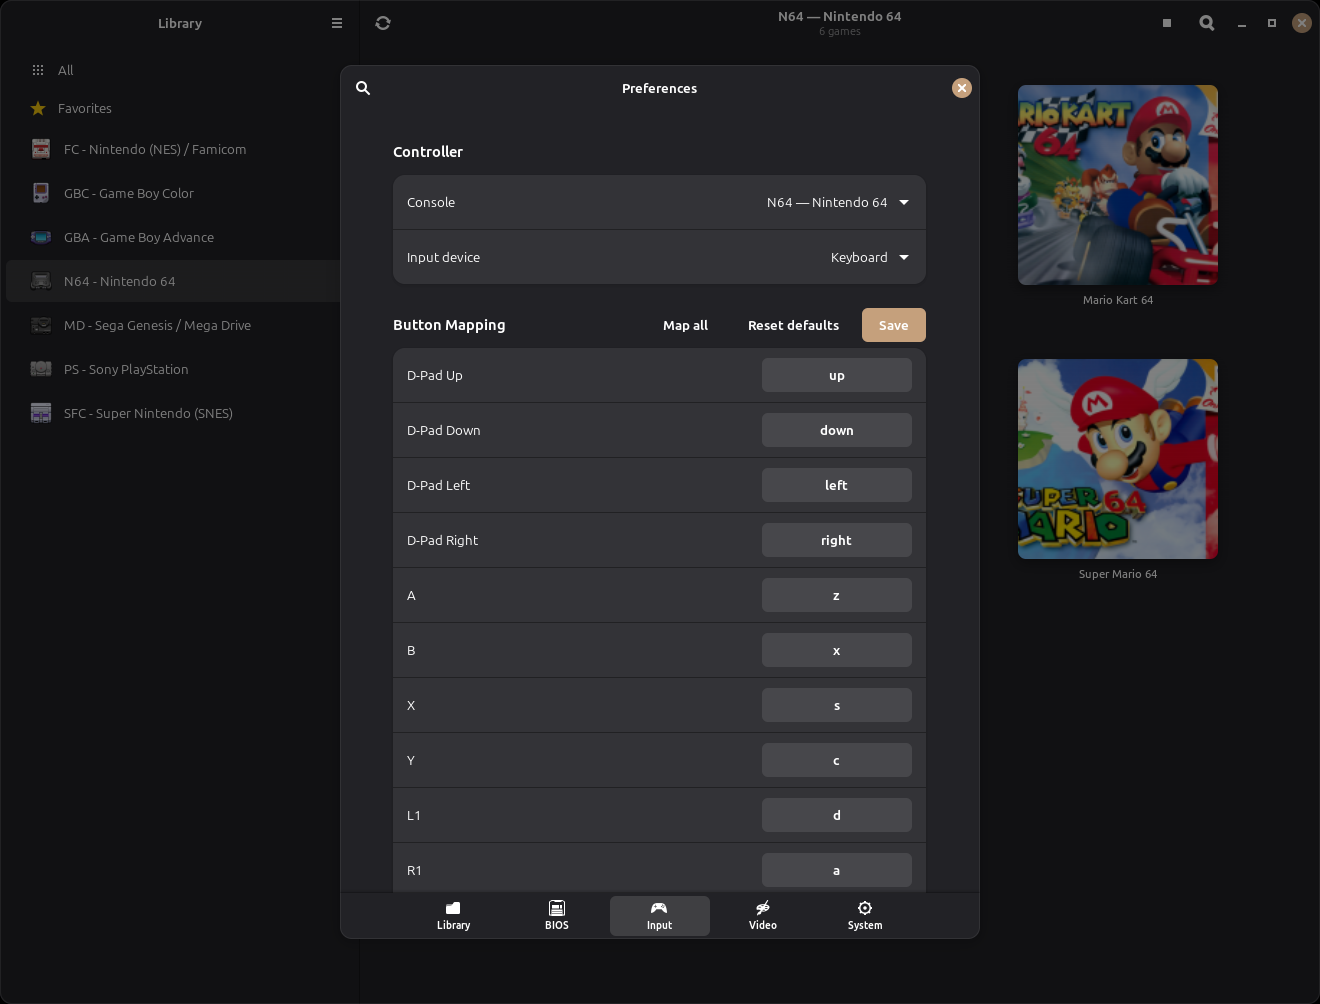Click the Game Boy Color console icon
The height and width of the screenshot is (1004, 1320).
[41, 193]
